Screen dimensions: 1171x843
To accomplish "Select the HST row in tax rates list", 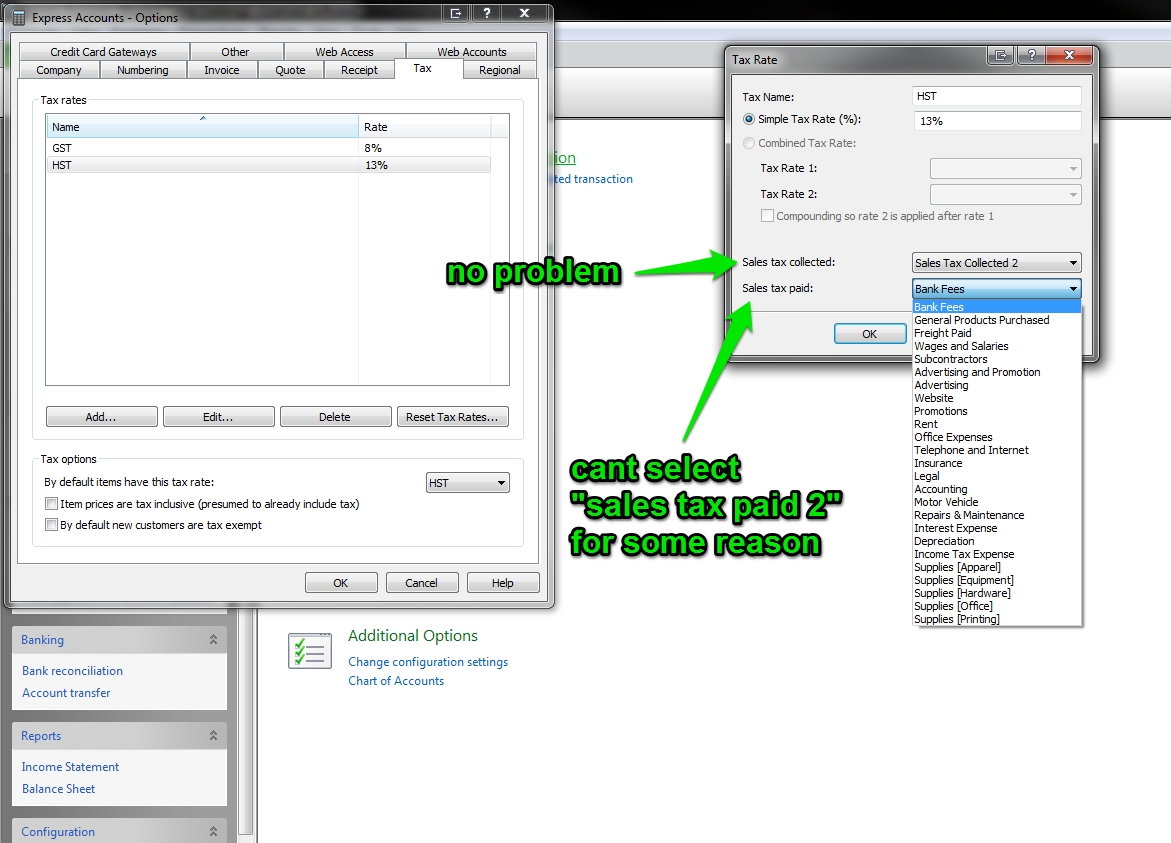I will click(269, 165).
